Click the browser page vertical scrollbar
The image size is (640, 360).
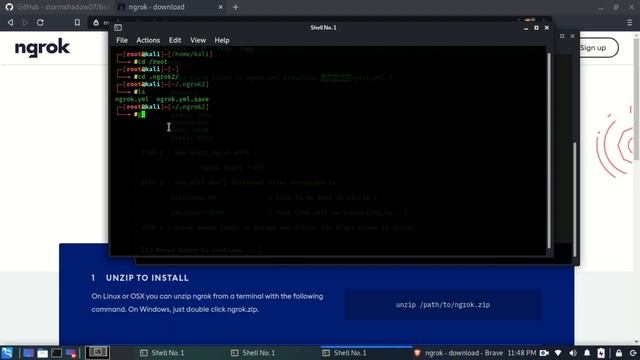pyautogui.click(x=636, y=98)
